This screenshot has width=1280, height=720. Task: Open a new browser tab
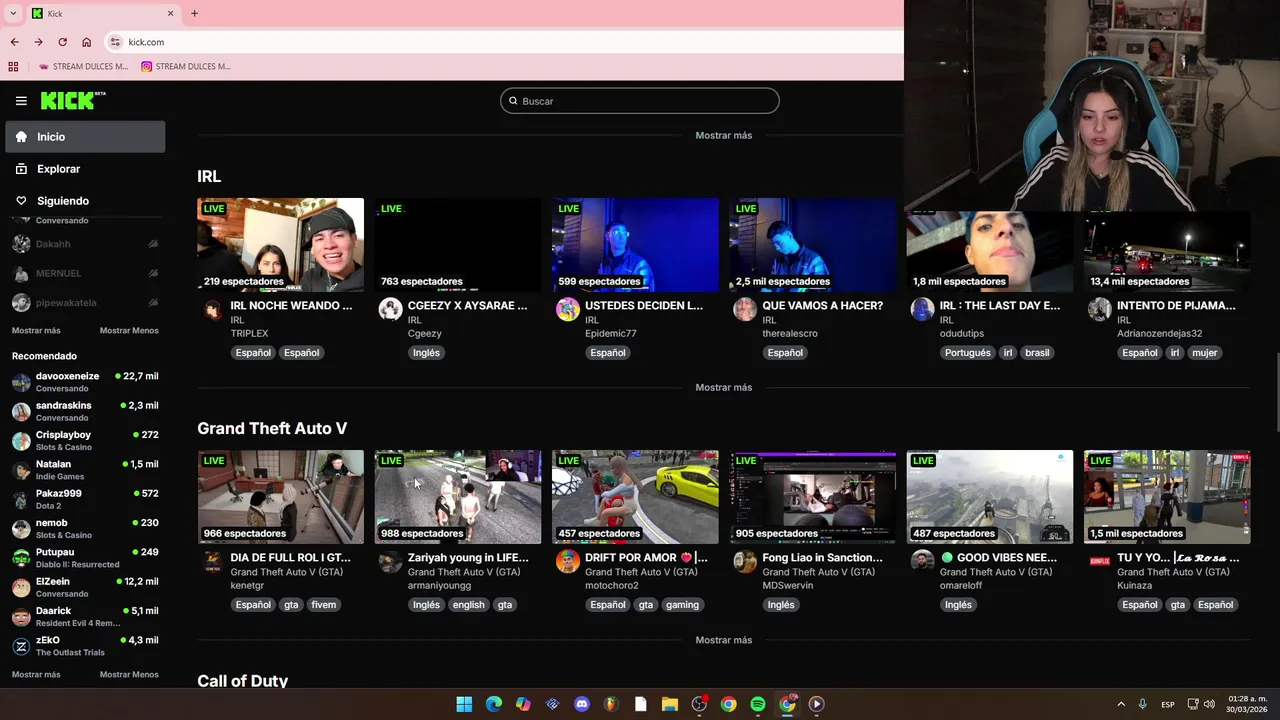pyautogui.click(x=194, y=13)
